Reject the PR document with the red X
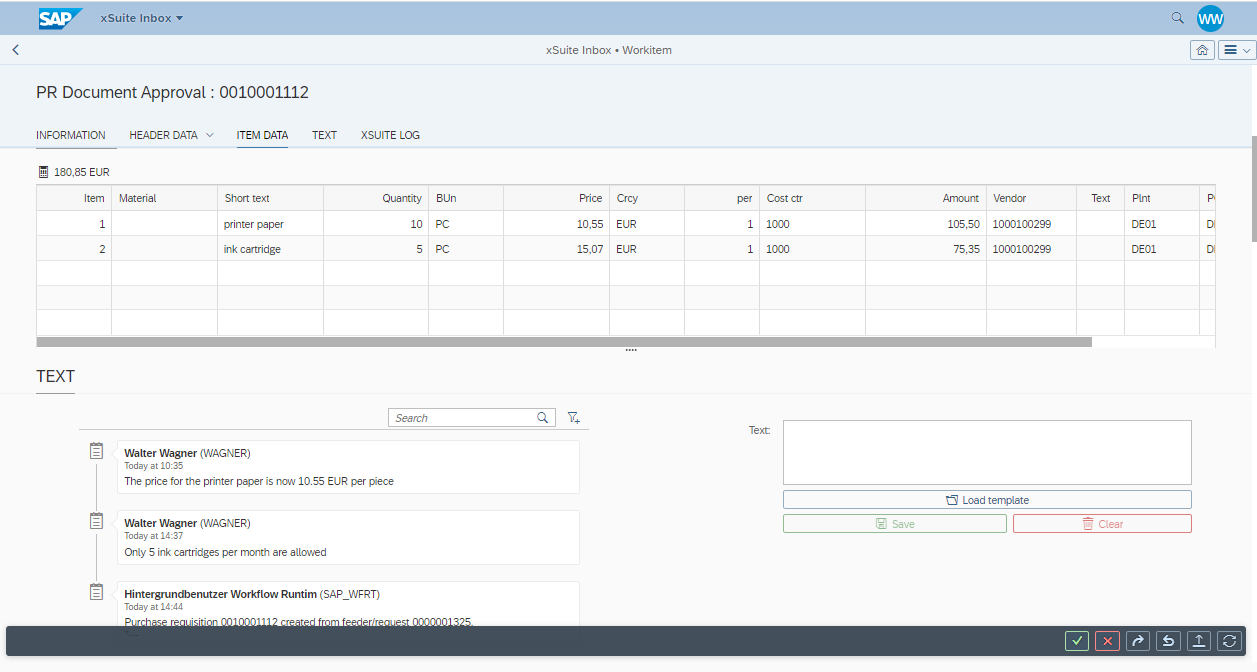The width and height of the screenshot is (1257, 672). [1107, 641]
